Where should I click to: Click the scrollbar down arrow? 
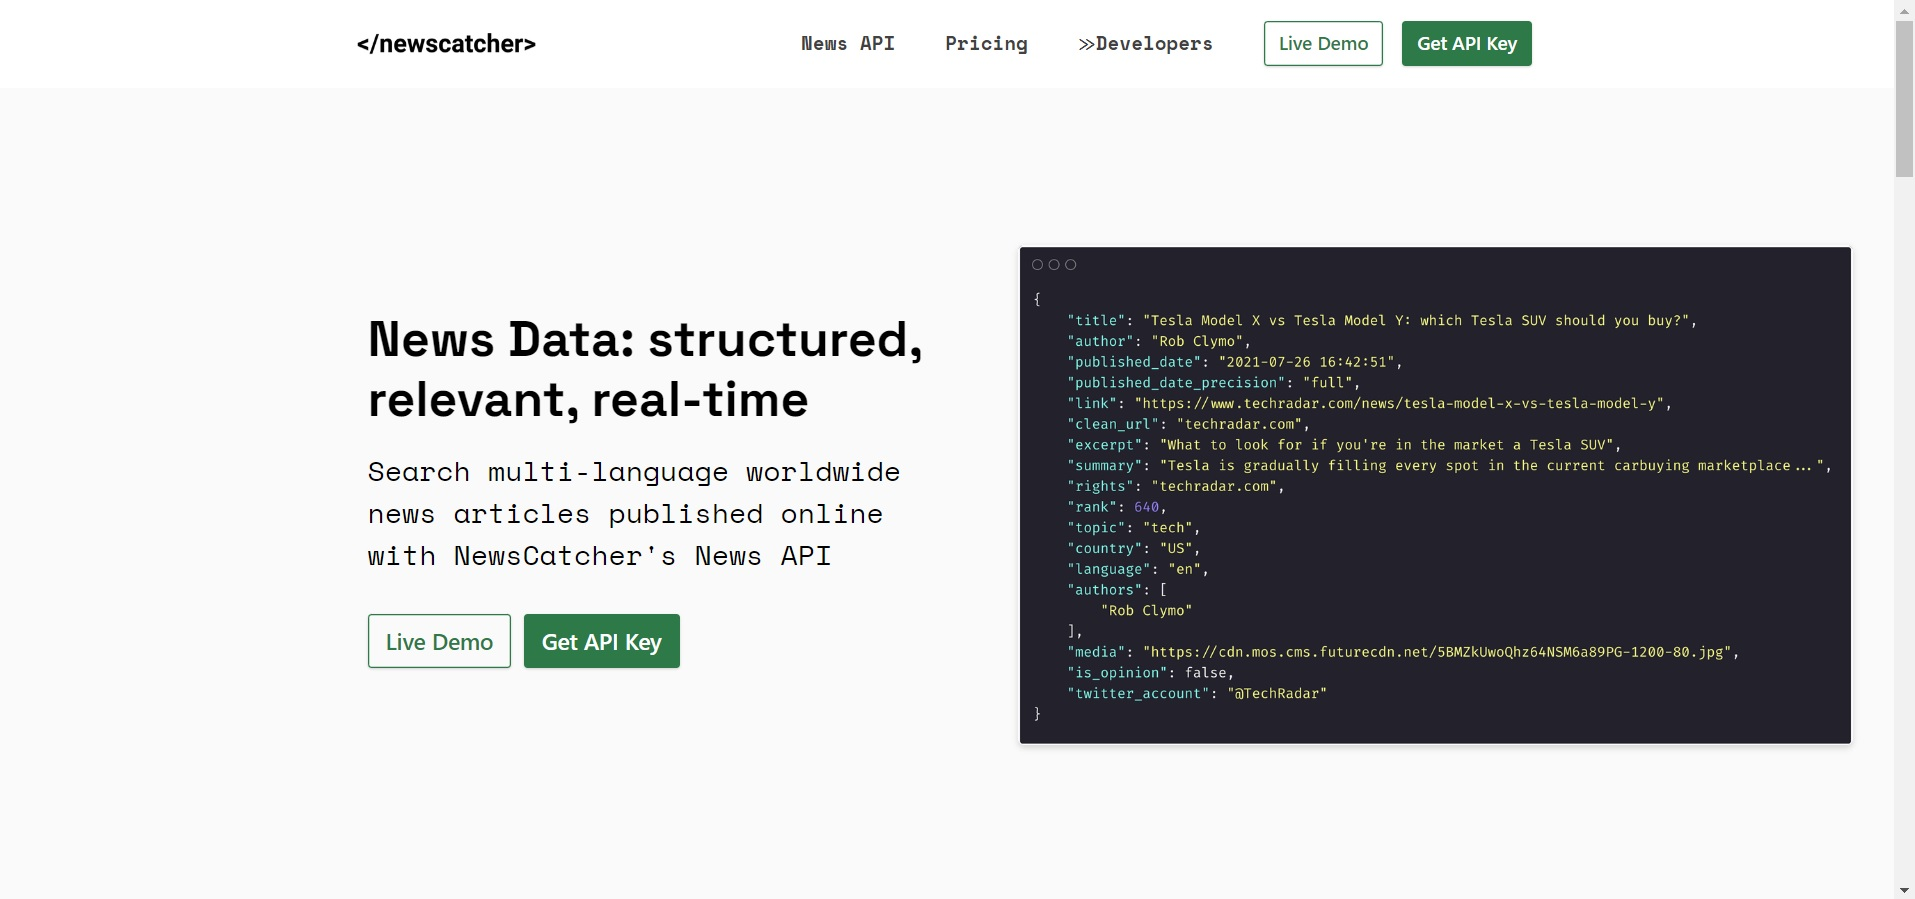click(1904, 890)
